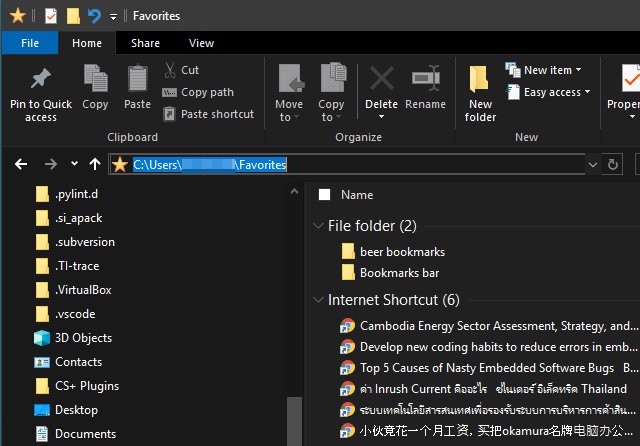Switch to the Share ribbon tab

click(x=145, y=43)
